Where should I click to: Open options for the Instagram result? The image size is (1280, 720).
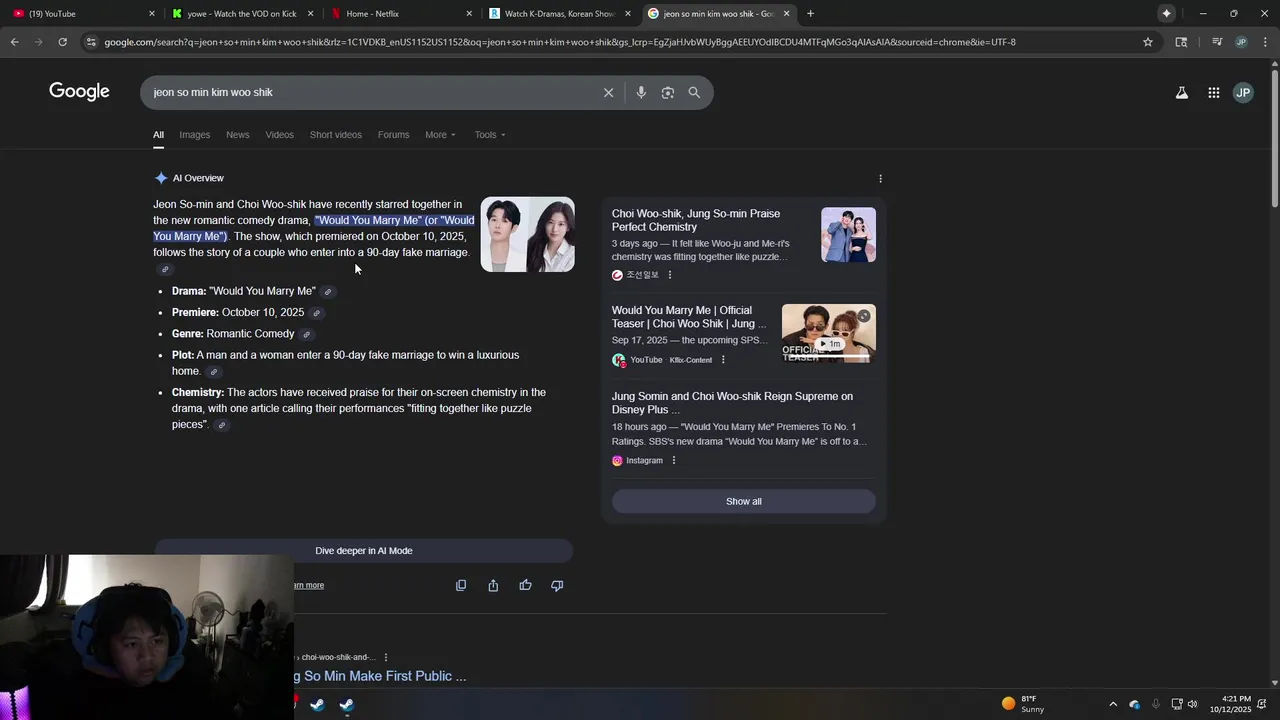673,460
